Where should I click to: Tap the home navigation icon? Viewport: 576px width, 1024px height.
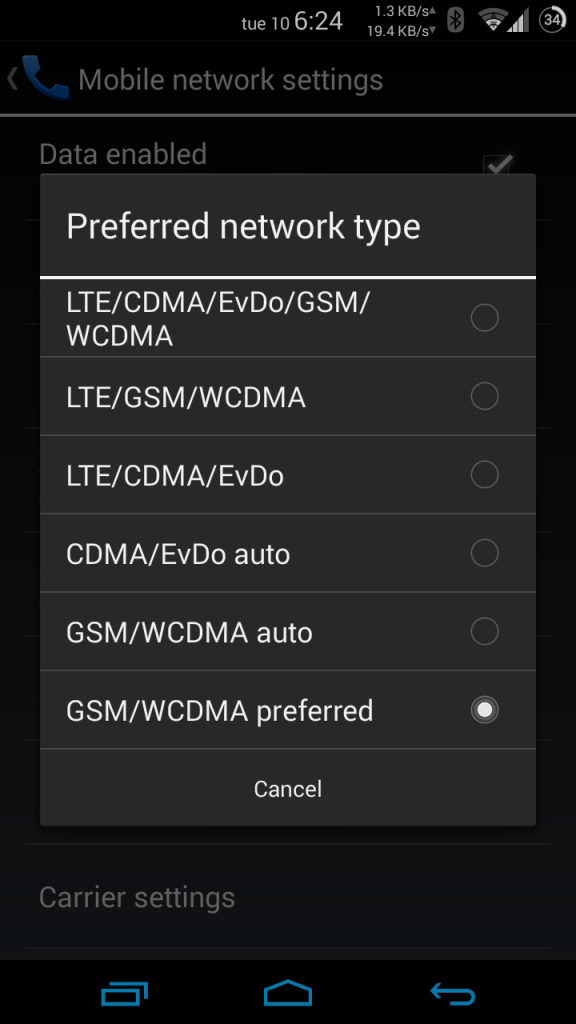pos(288,993)
